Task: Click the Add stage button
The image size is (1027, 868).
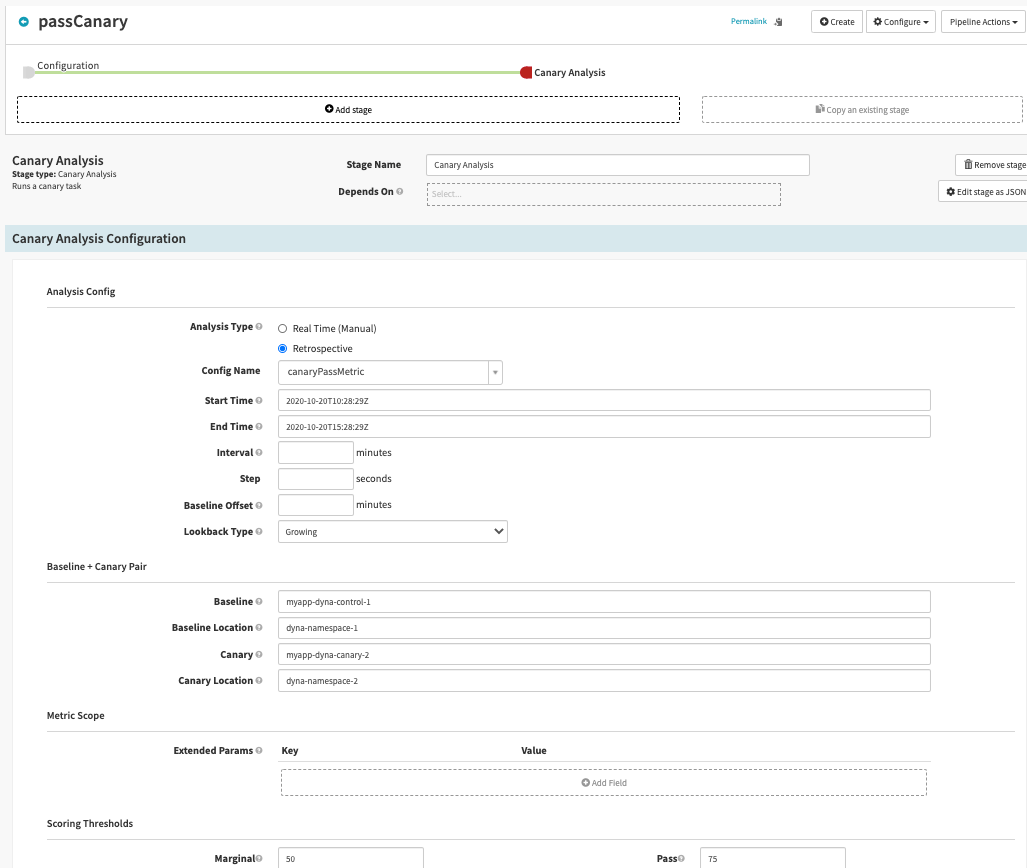Action: point(348,109)
